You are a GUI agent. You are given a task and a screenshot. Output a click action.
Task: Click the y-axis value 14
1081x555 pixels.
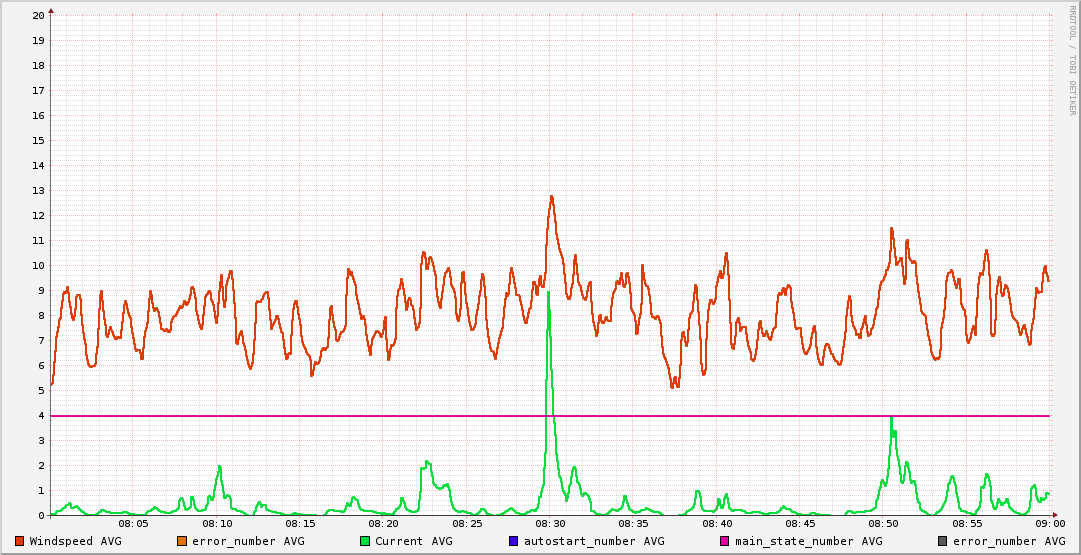click(x=39, y=165)
